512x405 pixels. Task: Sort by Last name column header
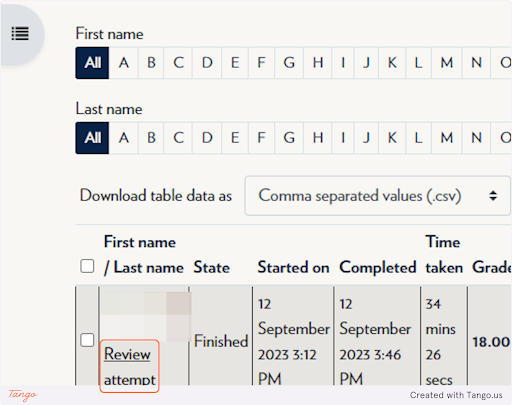149,268
